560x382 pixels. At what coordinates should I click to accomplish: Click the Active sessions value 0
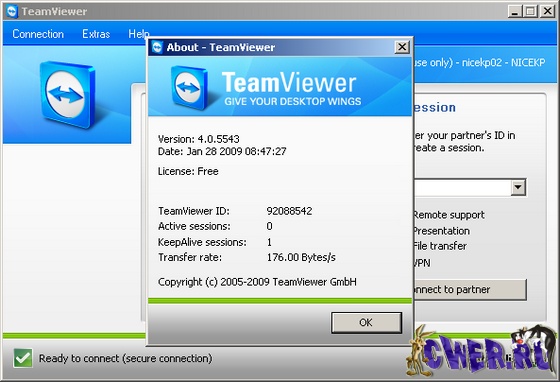point(270,226)
